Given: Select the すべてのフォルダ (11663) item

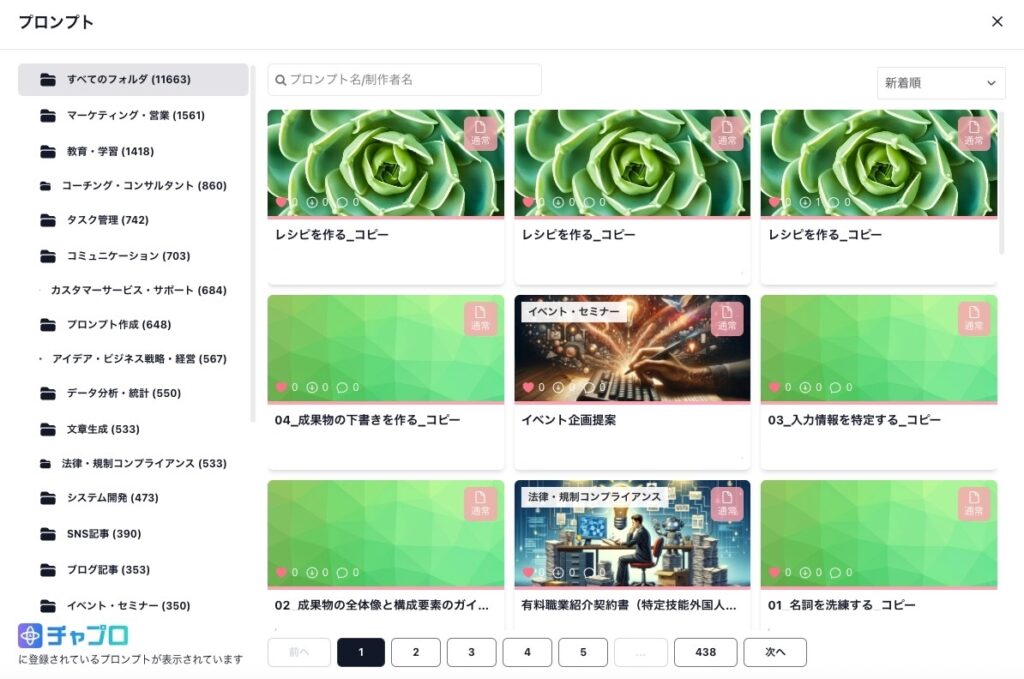Looking at the screenshot, I should pyautogui.click(x=128, y=80).
